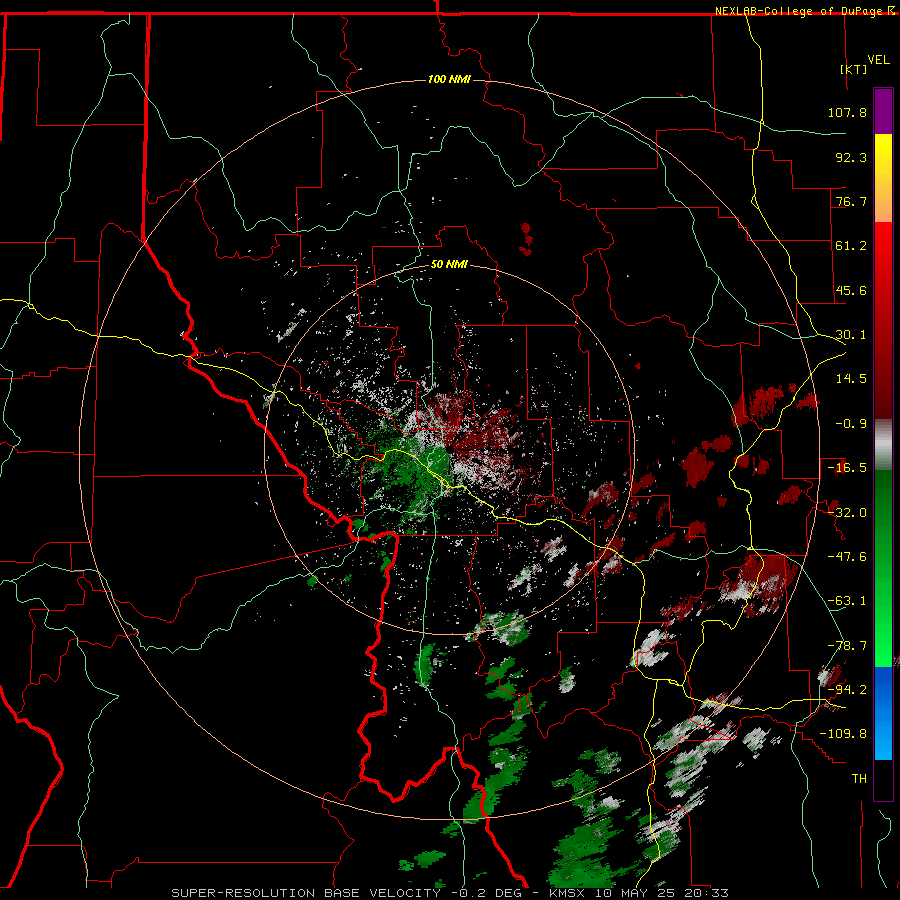
Task: Click the -78.7 legend value
Action: pos(847,646)
